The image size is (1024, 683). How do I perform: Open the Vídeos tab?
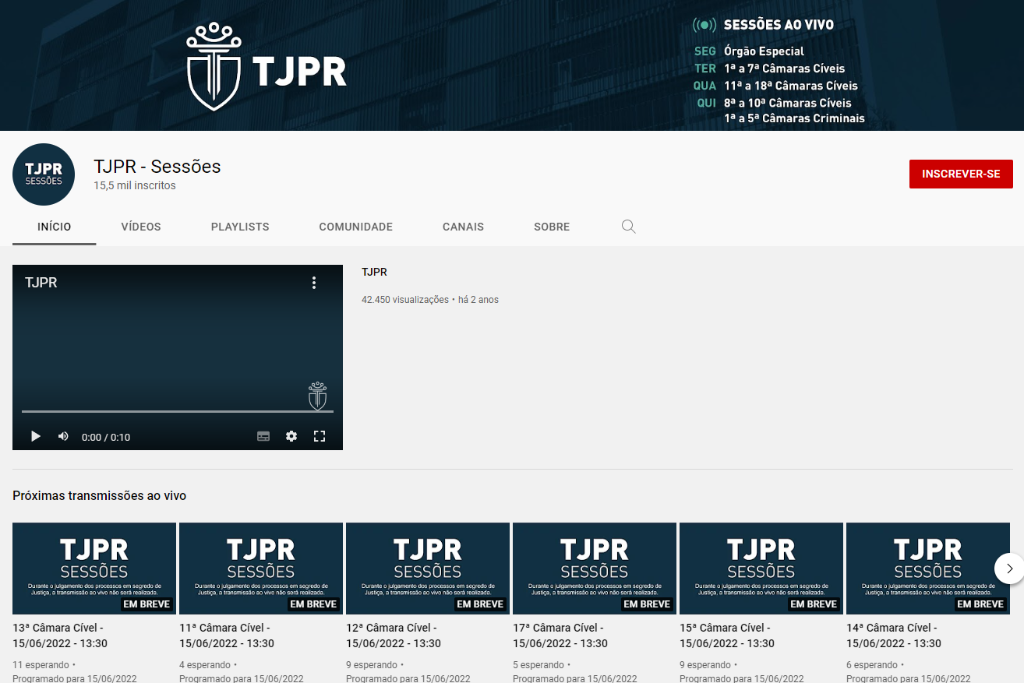(141, 227)
